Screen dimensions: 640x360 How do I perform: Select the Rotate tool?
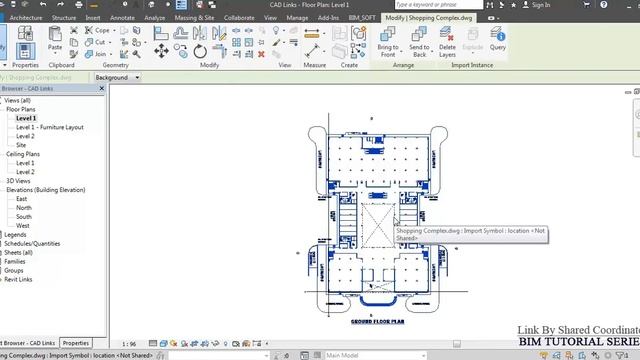200,52
